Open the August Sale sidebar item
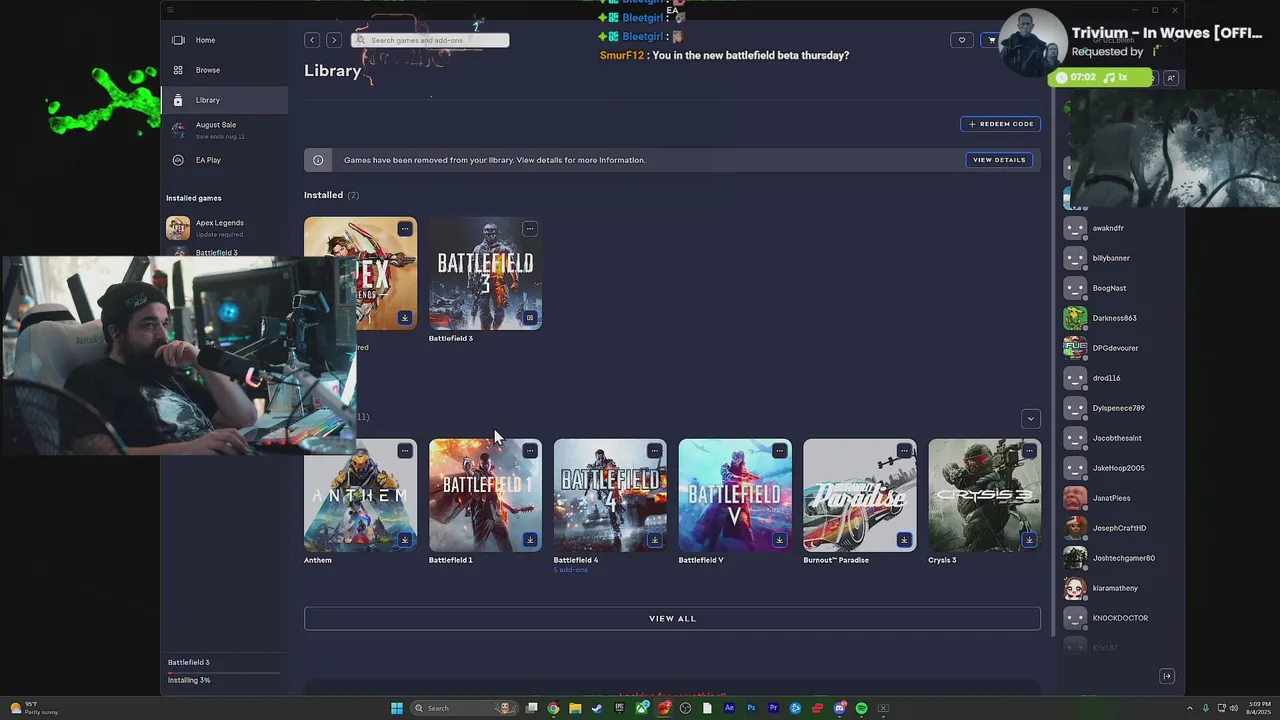1280x720 pixels. coord(224,130)
